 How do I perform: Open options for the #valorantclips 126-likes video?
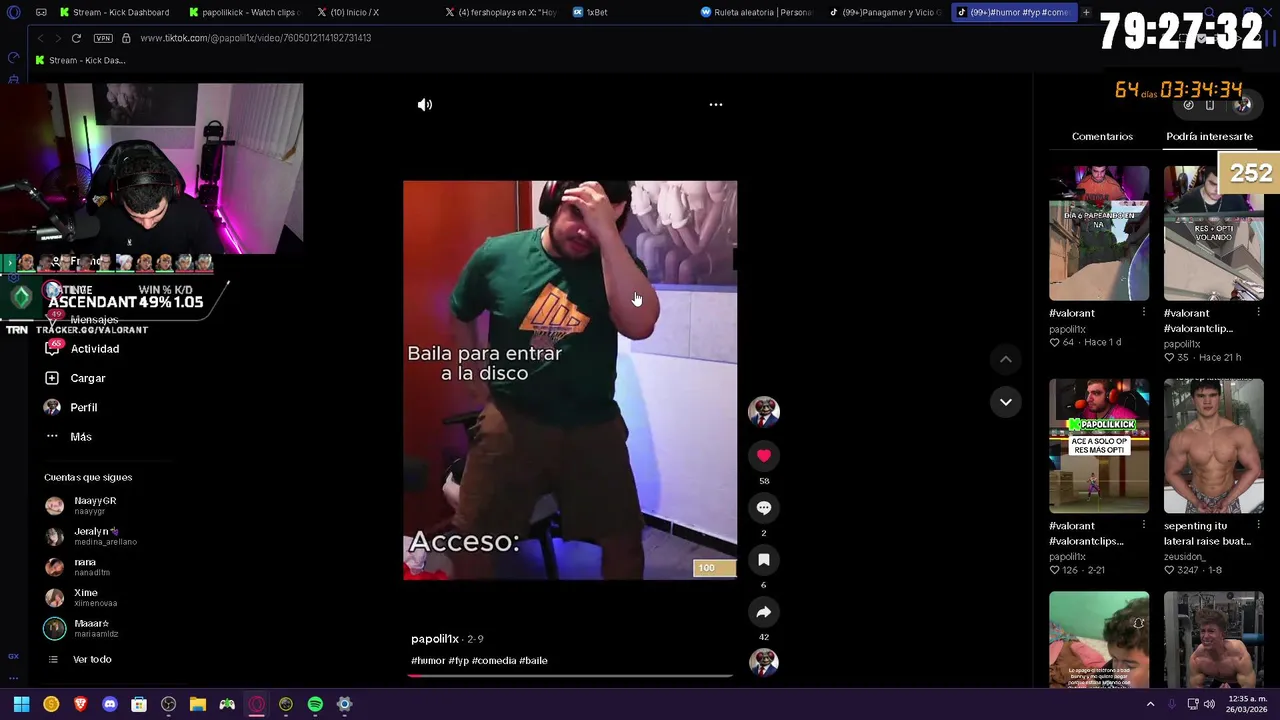click(1144, 526)
